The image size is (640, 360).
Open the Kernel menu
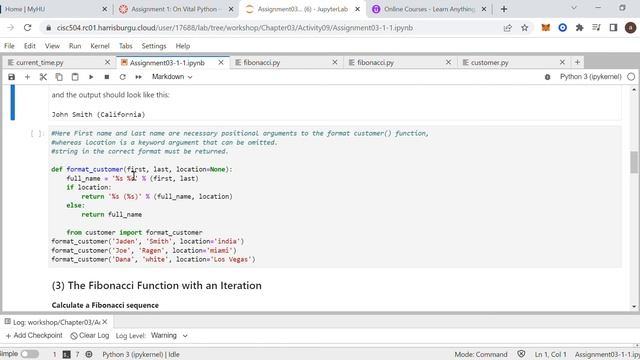[100, 46]
